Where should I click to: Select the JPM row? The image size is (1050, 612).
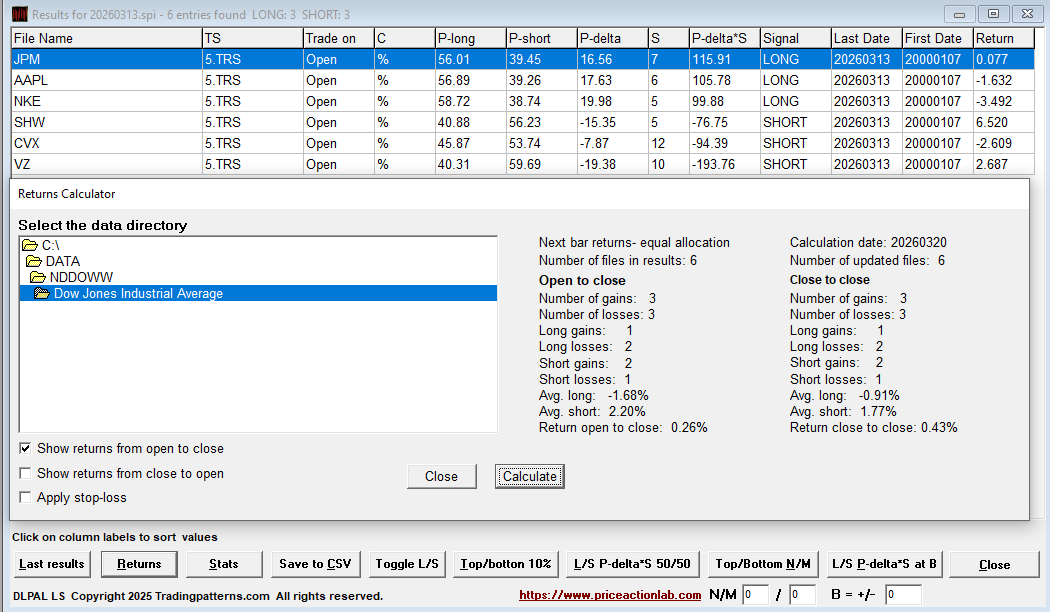pos(523,60)
